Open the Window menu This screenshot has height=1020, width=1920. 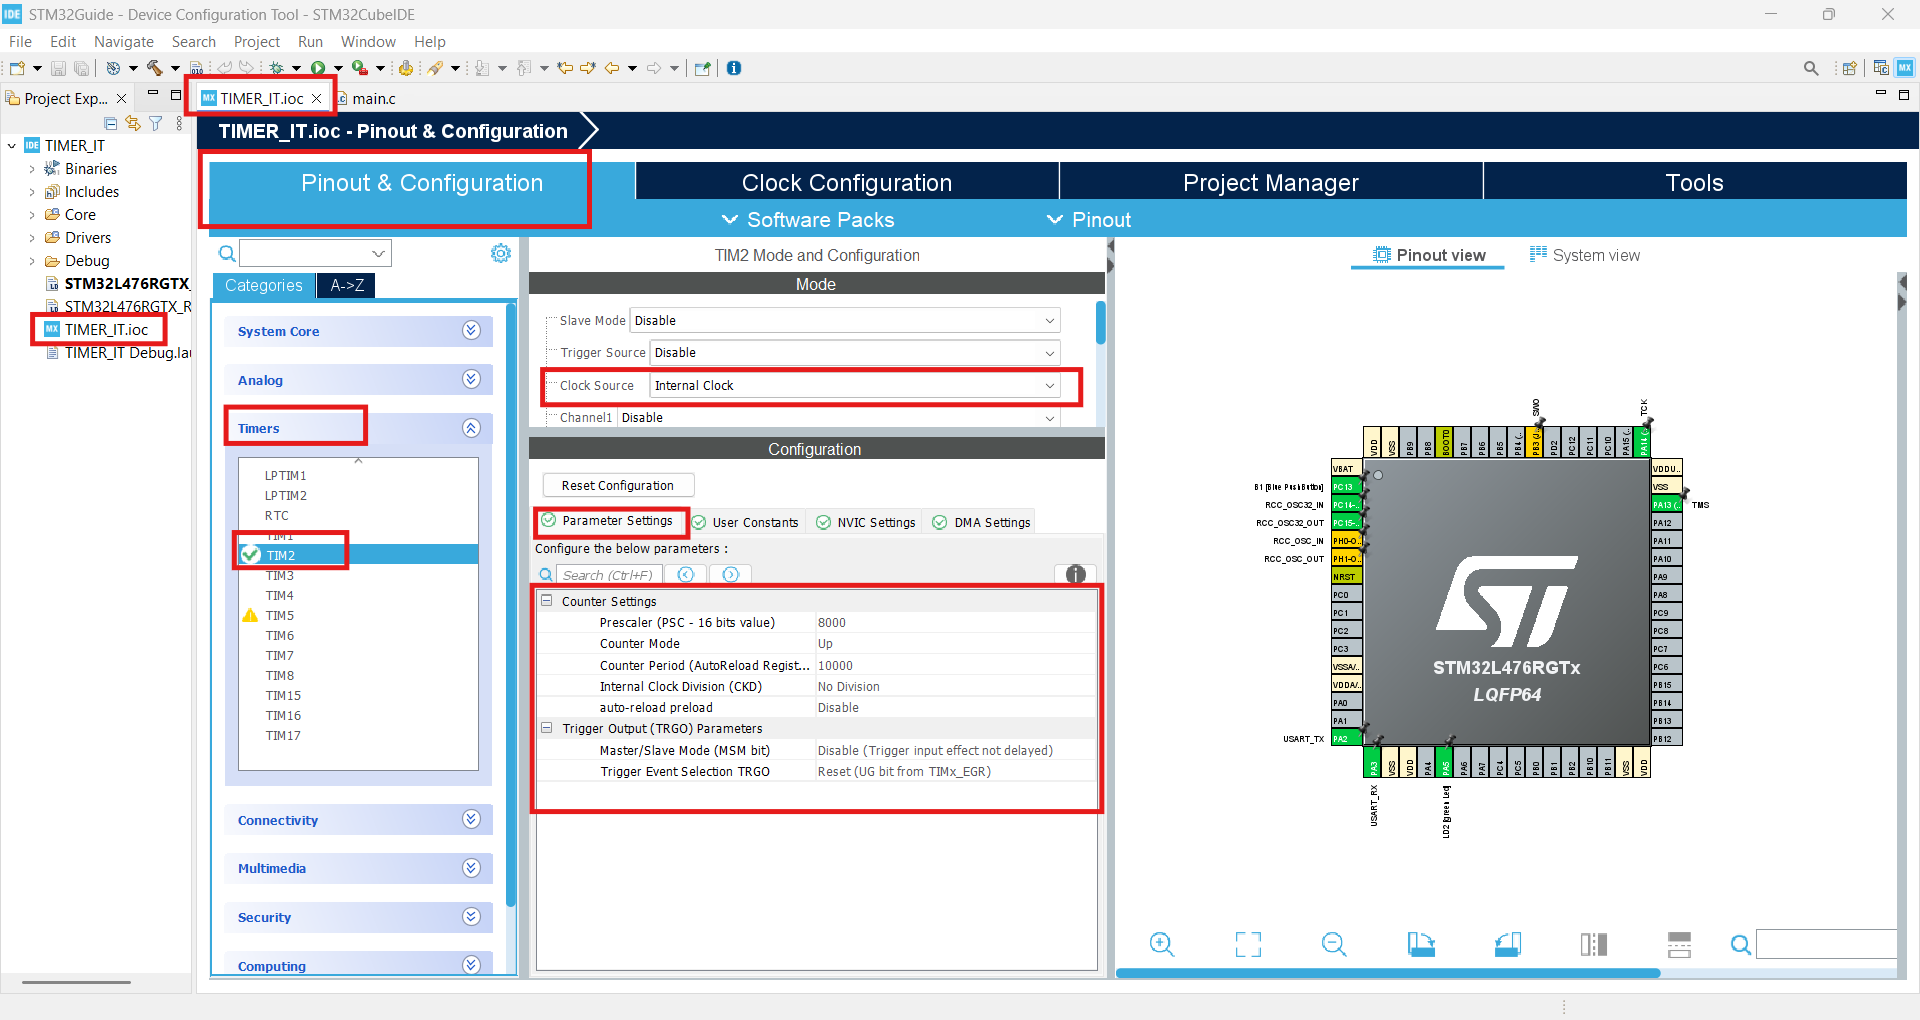pos(368,41)
